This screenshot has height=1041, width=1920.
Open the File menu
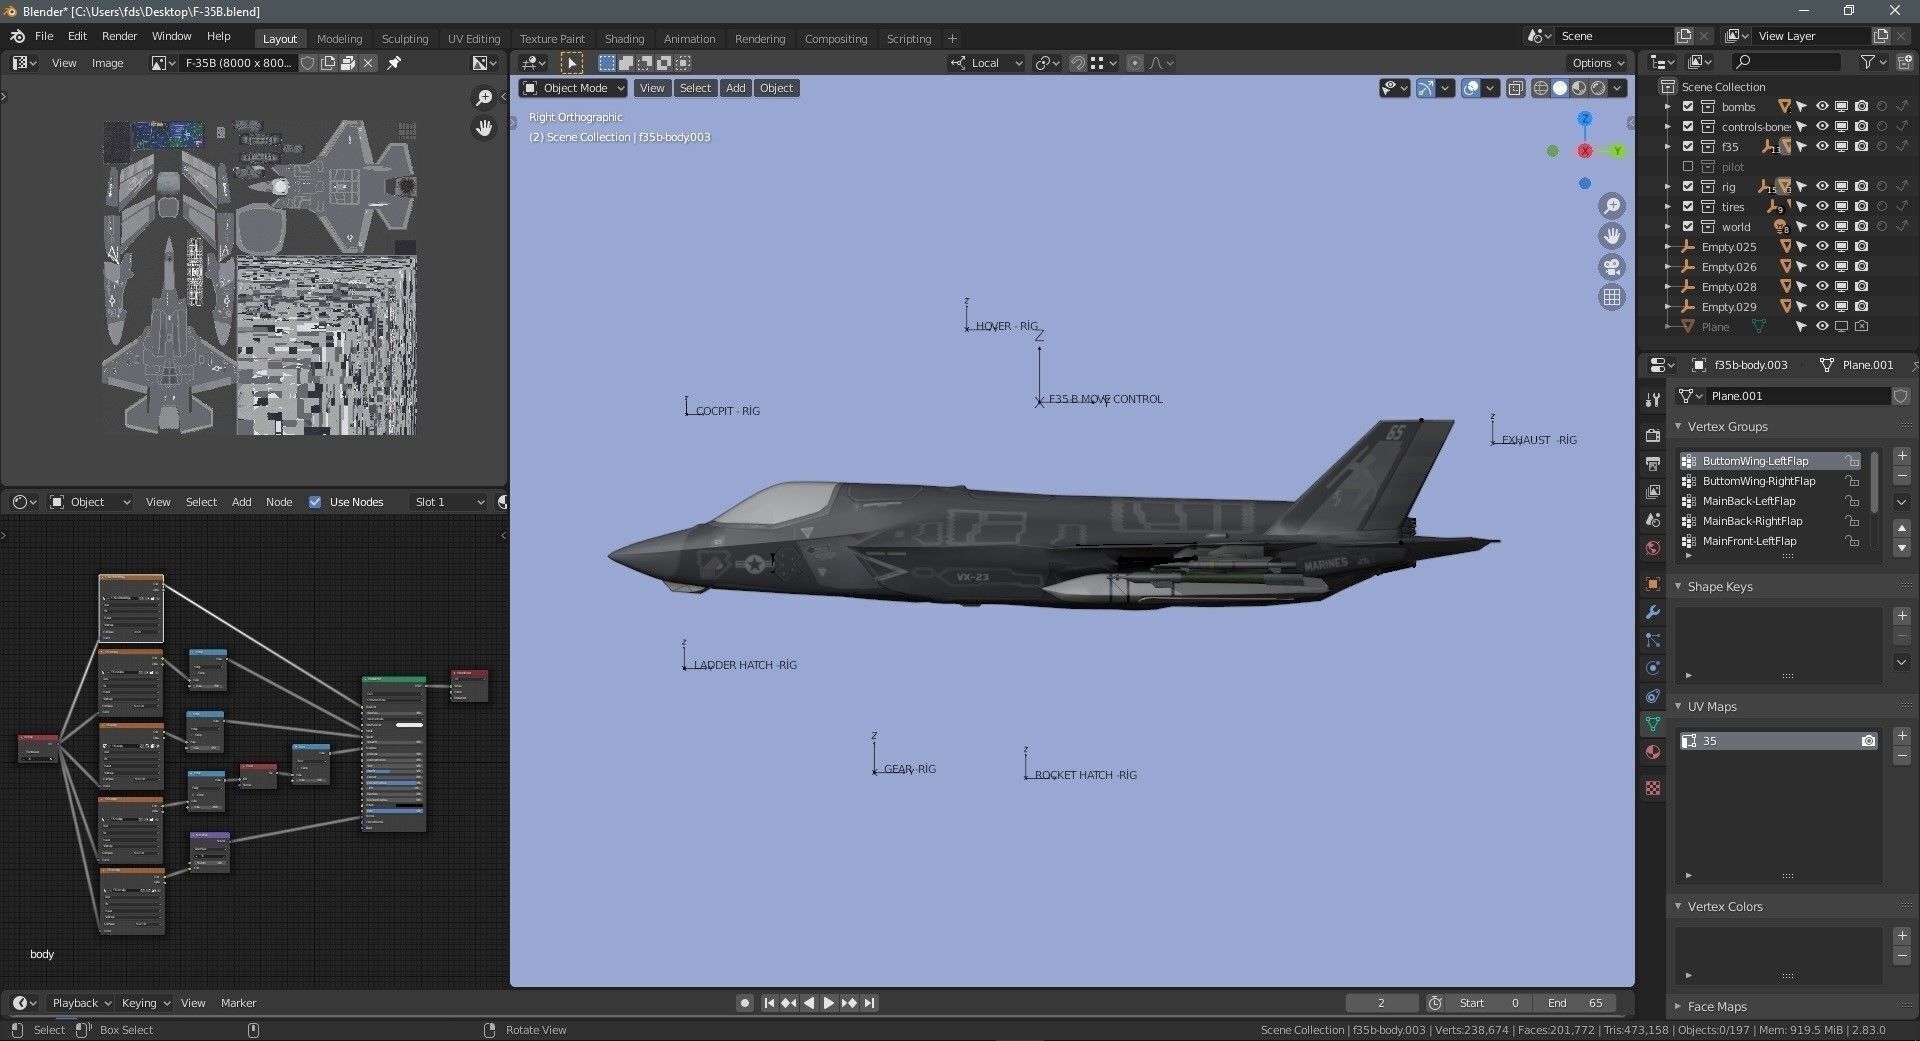coord(44,36)
